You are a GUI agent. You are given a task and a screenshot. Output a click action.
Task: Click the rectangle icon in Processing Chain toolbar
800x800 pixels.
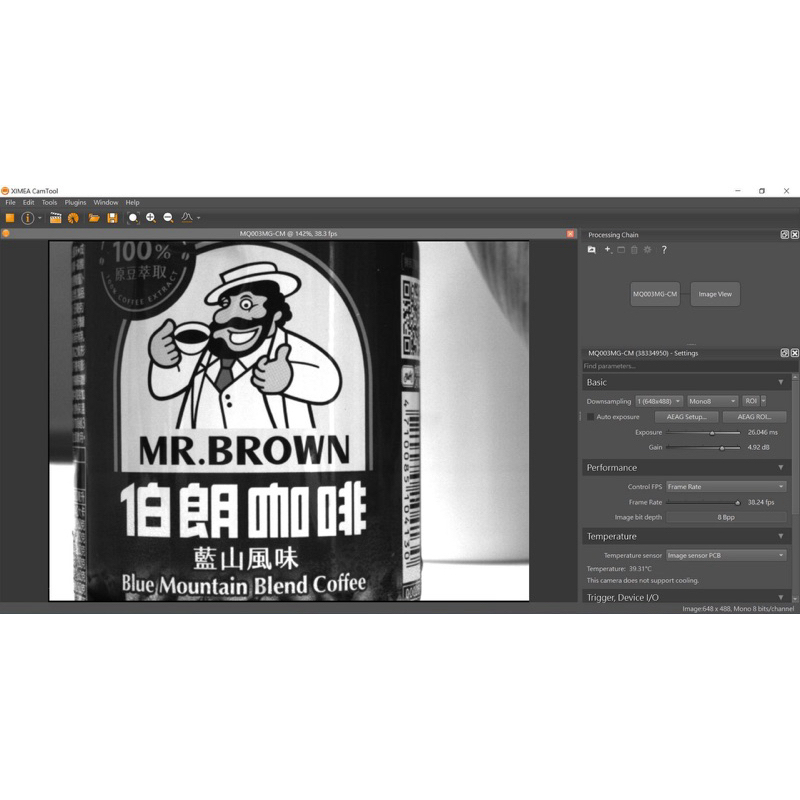(x=621, y=249)
